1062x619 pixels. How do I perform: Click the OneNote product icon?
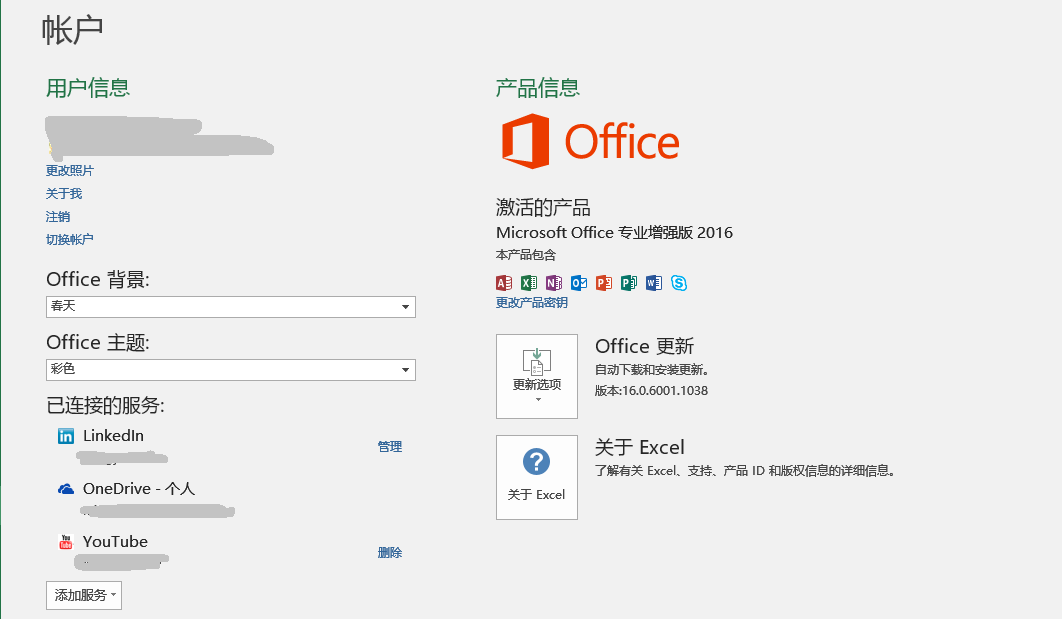coord(554,283)
